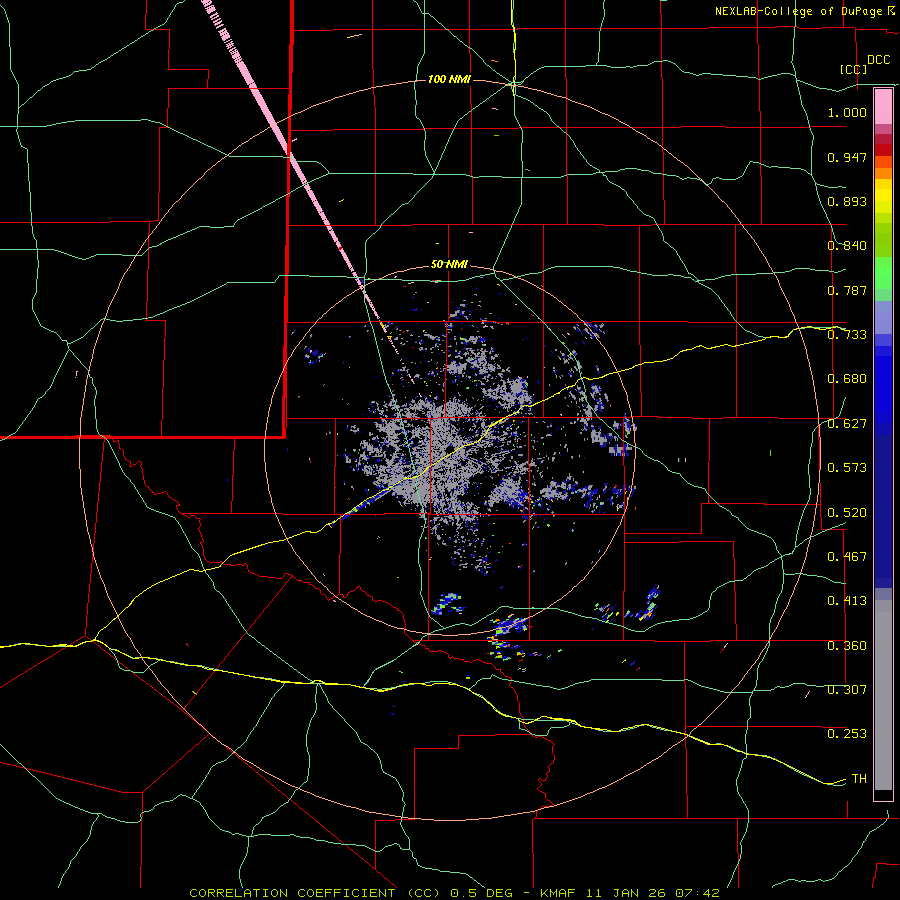This screenshot has height=900, width=900.
Task: Click the TH threshold label on the scale
Action: click(x=859, y=779)
